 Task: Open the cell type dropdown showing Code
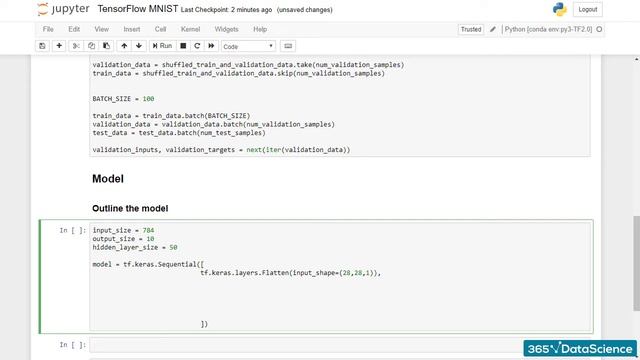point(248,47)
